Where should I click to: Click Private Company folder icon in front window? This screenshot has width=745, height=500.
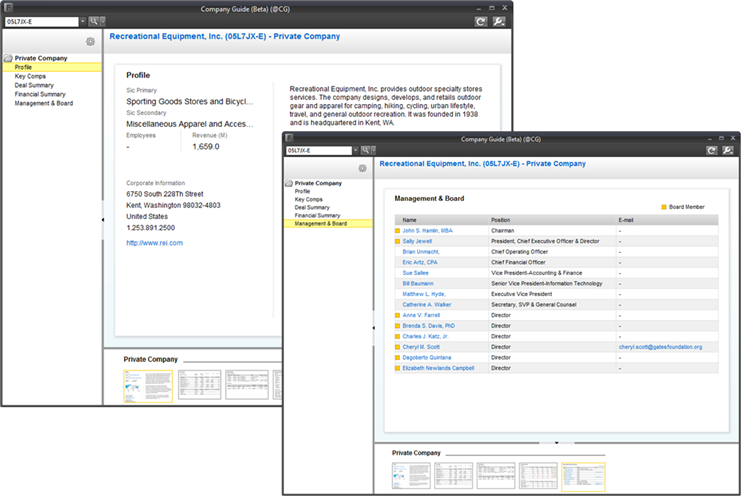tap(289, 183)
